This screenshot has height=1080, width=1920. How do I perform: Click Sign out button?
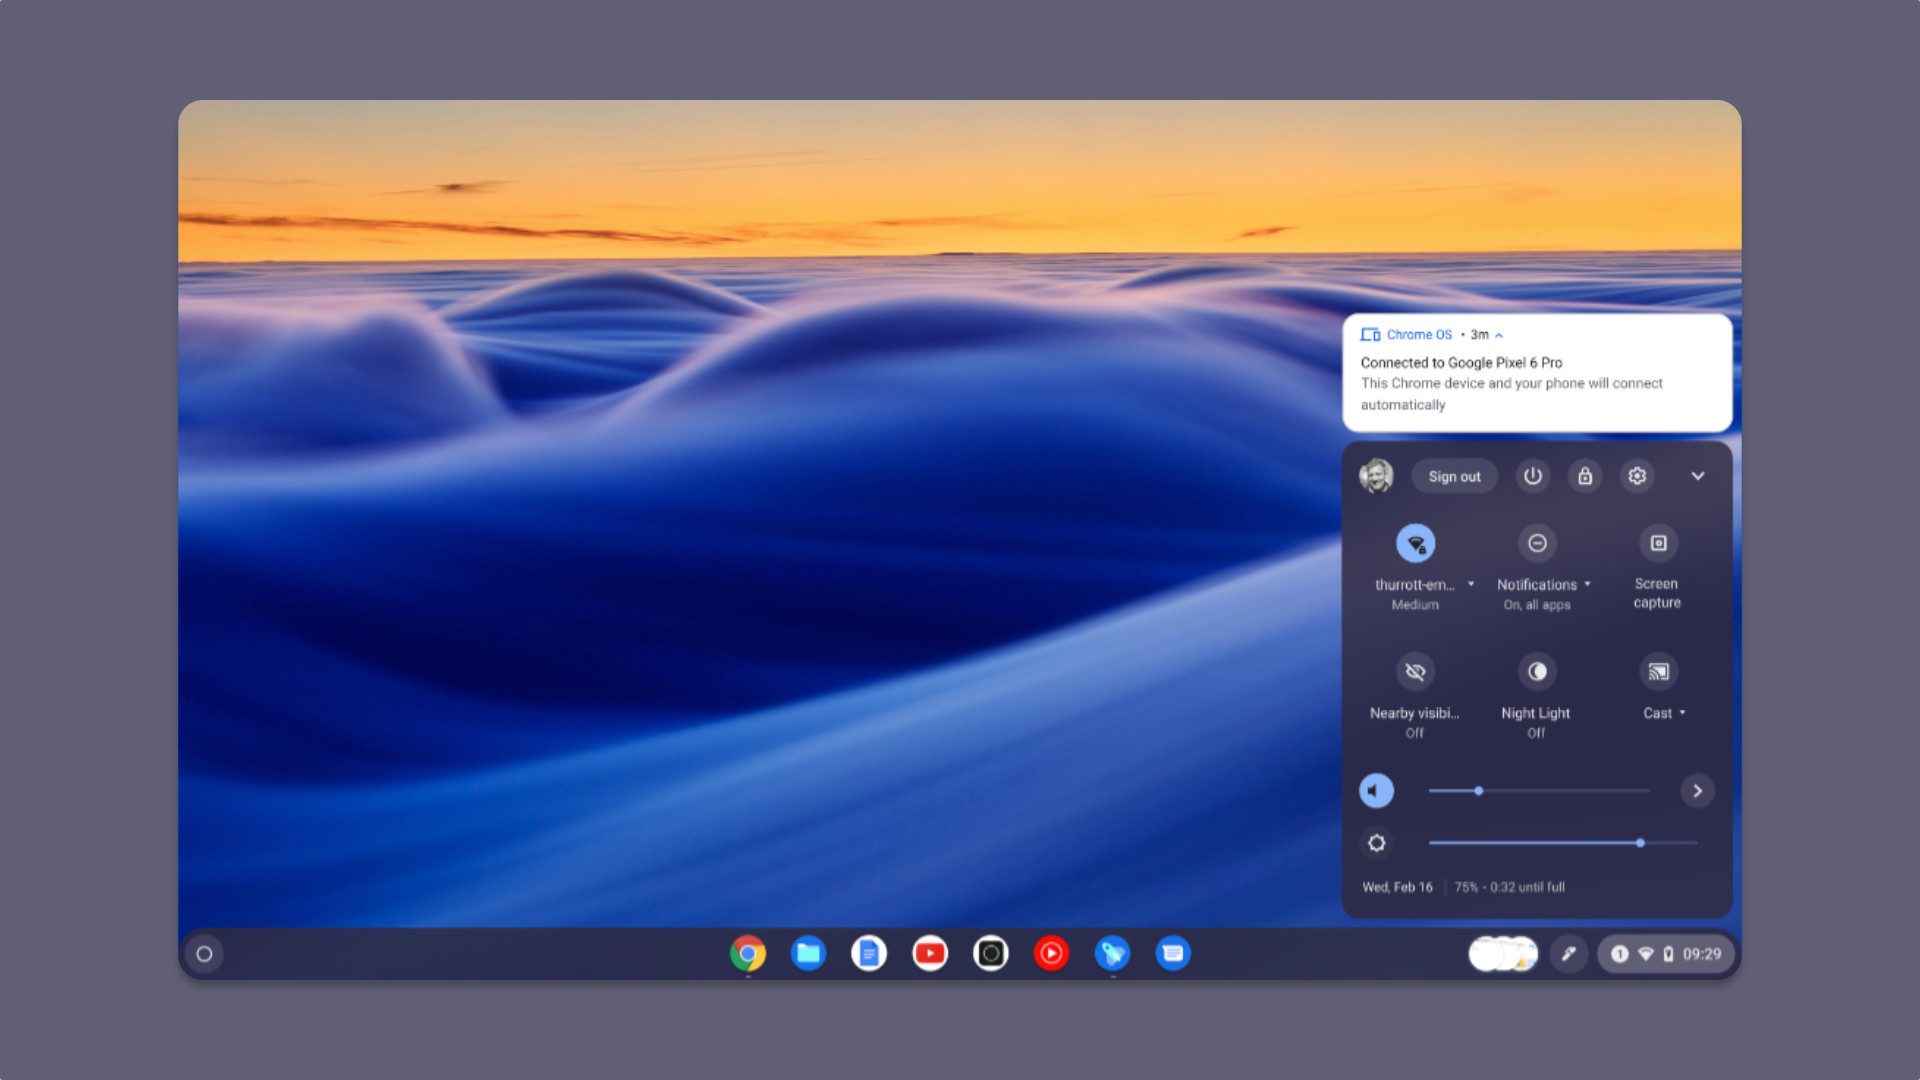click(x=1453, y=476)
